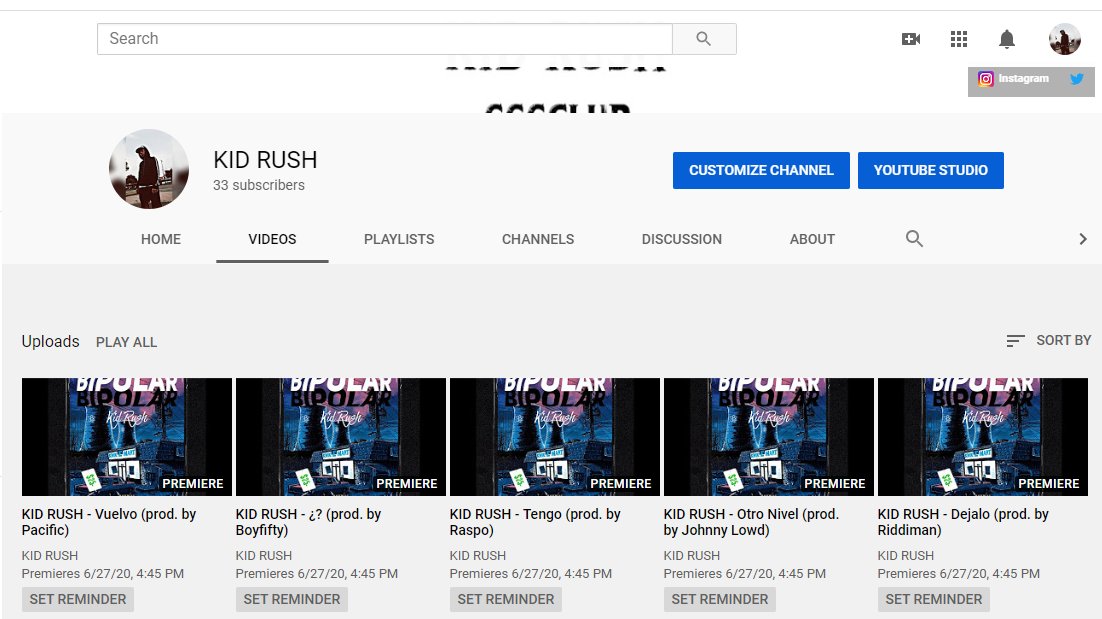Screen dimensions: 1102x619
Task: Click title KID RUSH - ¿? (prod. by Boyfifty)
Action: pyautogui.click(x=309, y=522)
